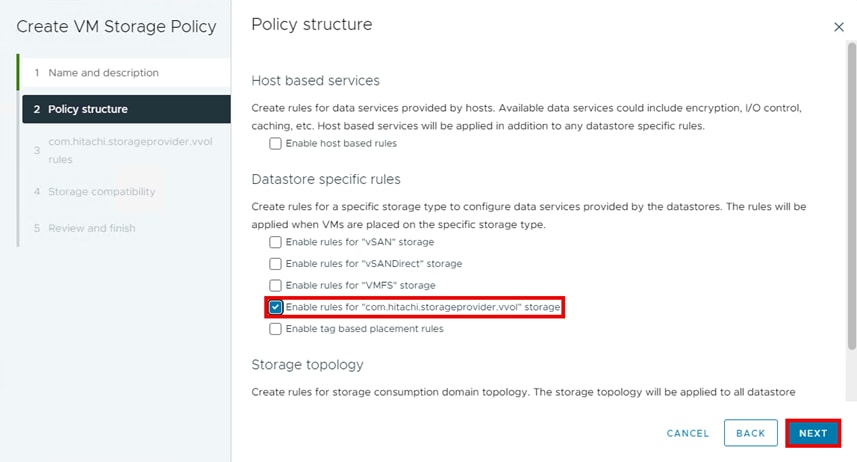Select step 2 Policy structure

(88, 109)
